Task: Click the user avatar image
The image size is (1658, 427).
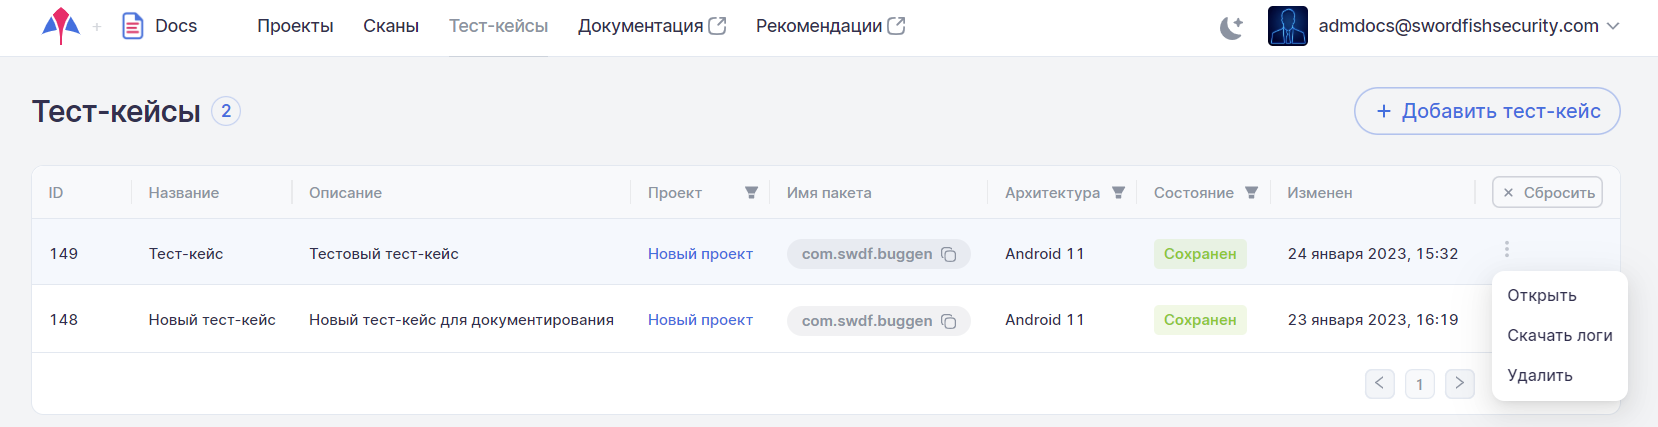Action: click(x=1287, y=26)
